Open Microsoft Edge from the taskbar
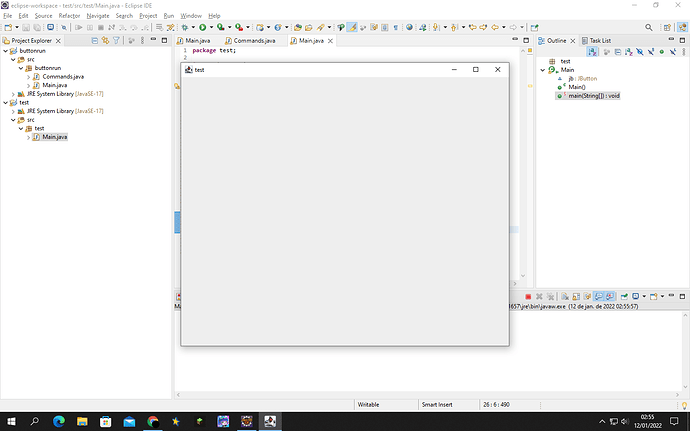The height and width of the screenshot is (431, 690). coord(59,421)
